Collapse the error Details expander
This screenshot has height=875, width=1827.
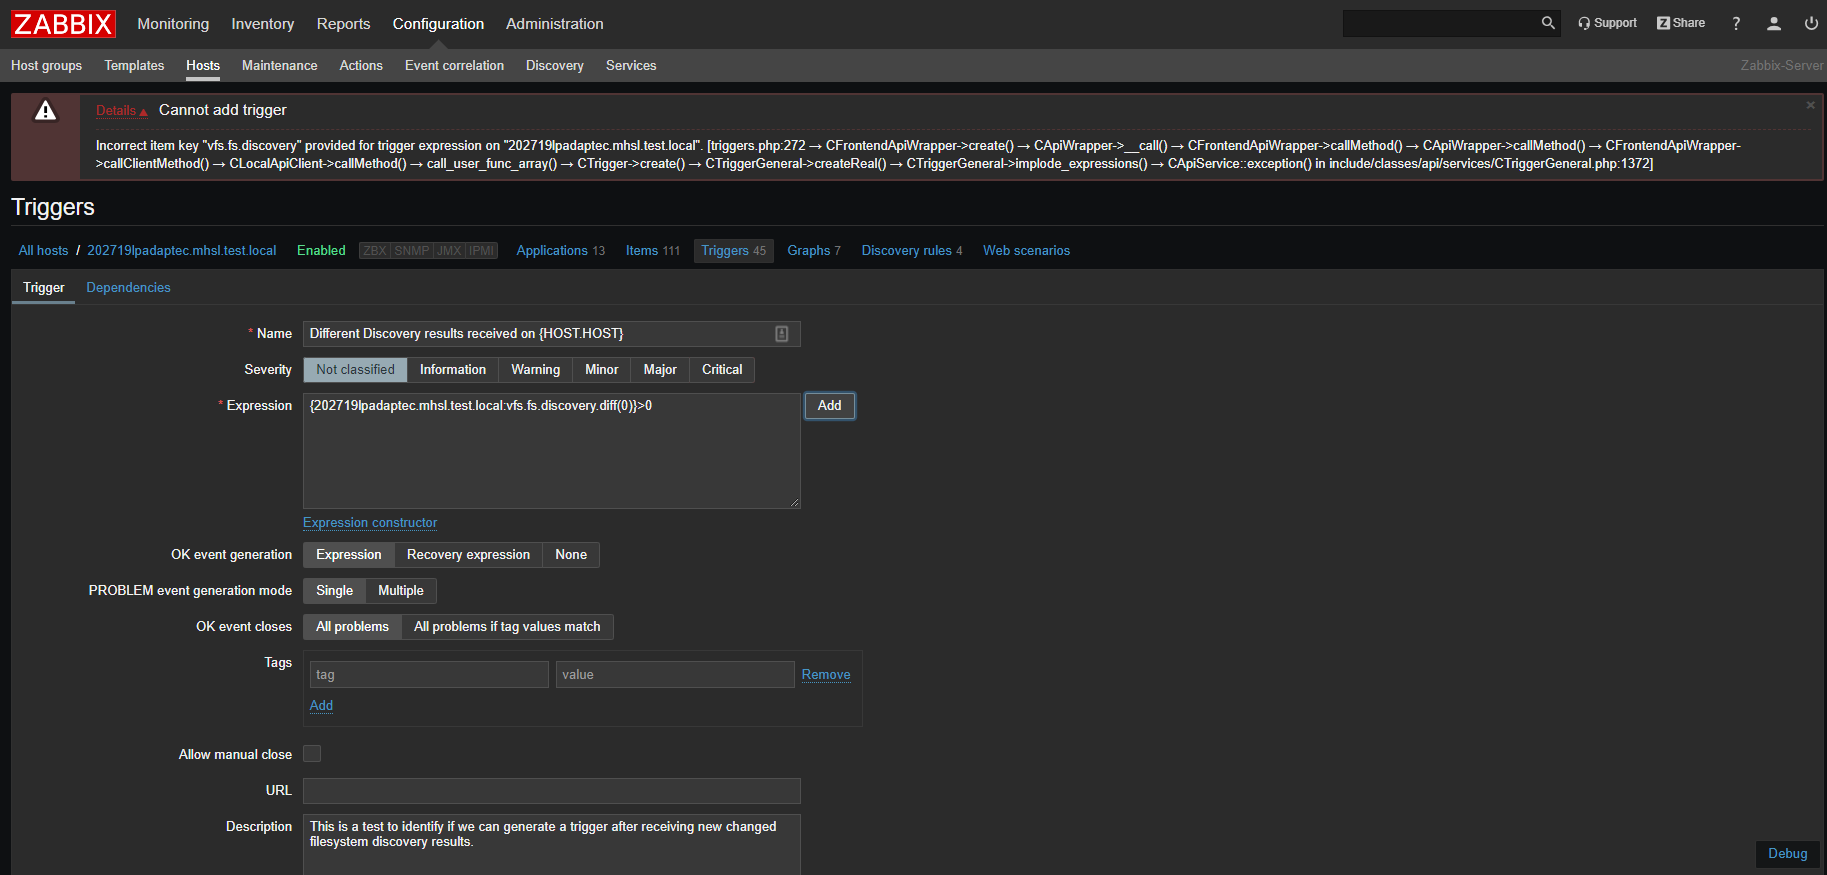[x=121, y=111]
